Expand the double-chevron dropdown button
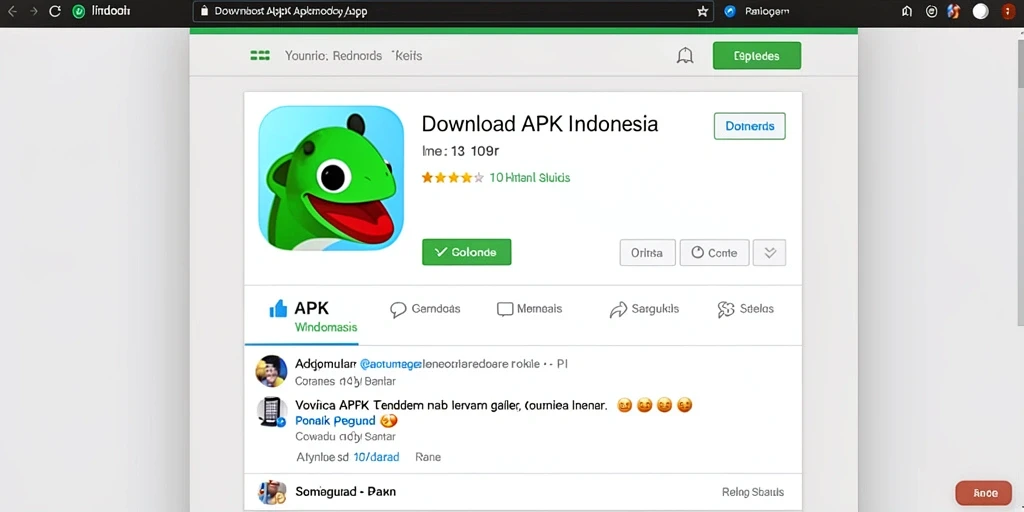 tap(769, 253)
